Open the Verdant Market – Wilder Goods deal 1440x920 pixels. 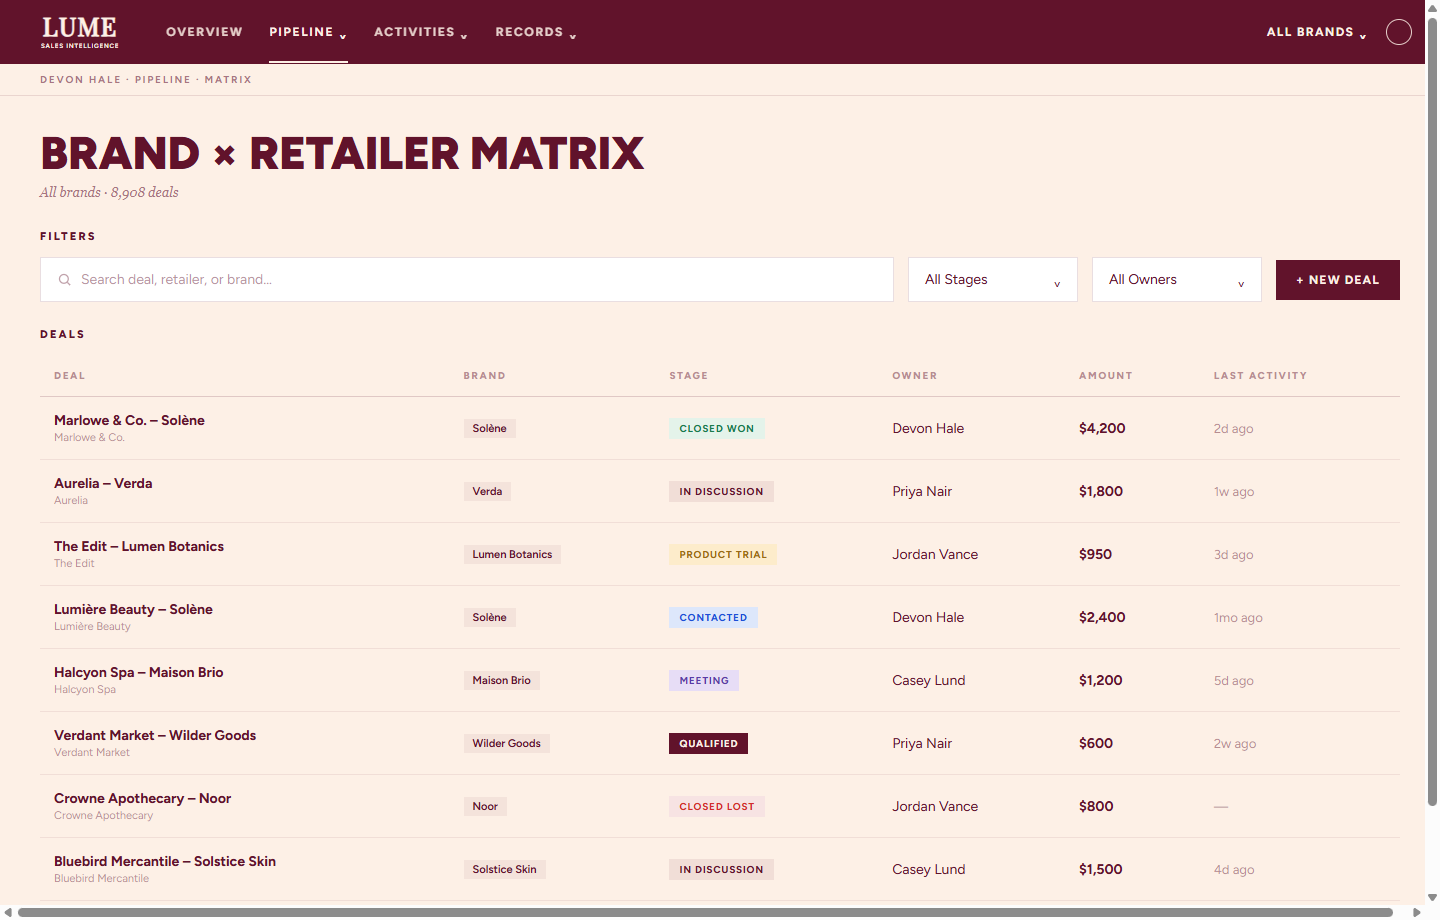click(x=155, y=736)
